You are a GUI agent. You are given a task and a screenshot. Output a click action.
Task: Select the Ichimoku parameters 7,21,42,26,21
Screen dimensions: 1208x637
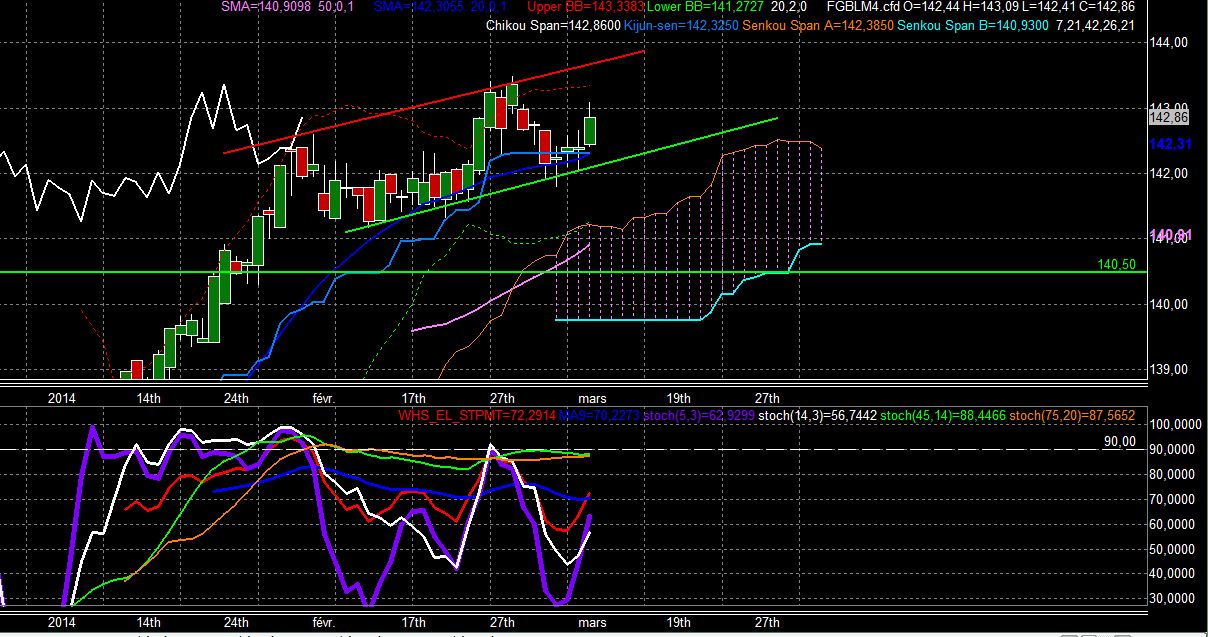coord(1095,25)
